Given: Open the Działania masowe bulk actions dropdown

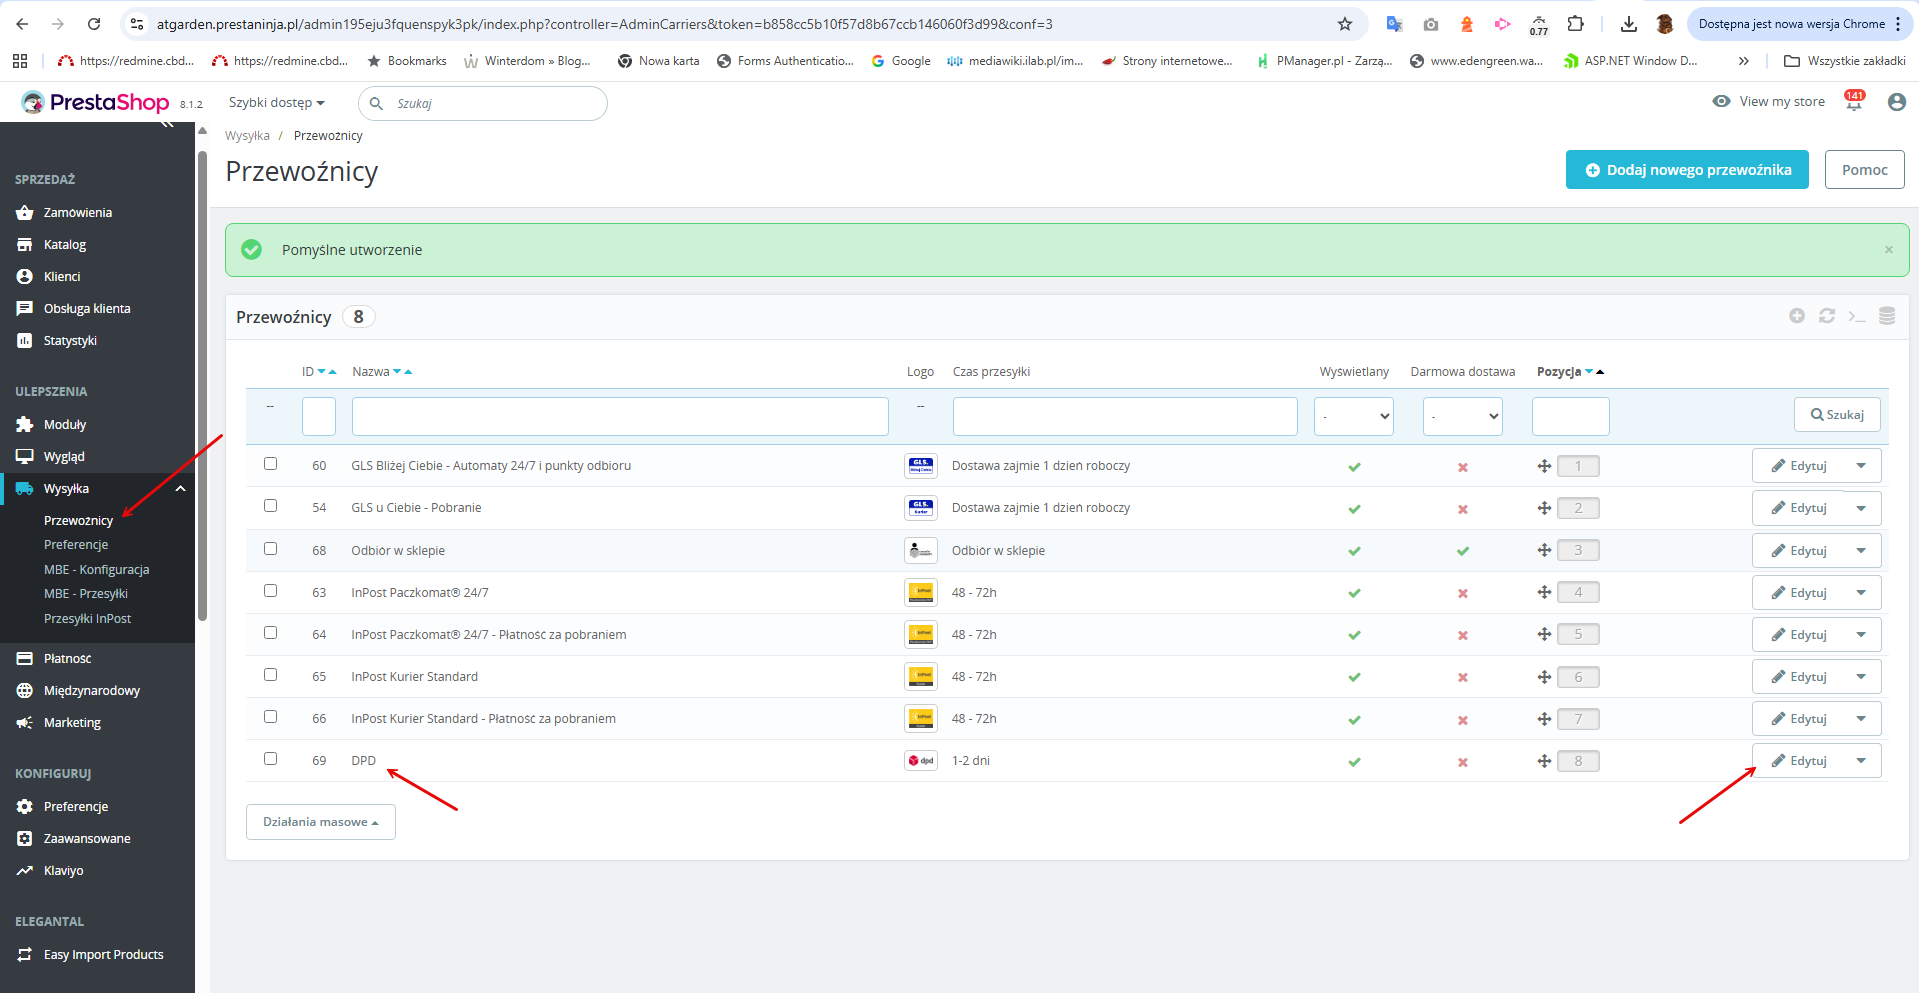Looking at the screenshot, I should point(320,822).
